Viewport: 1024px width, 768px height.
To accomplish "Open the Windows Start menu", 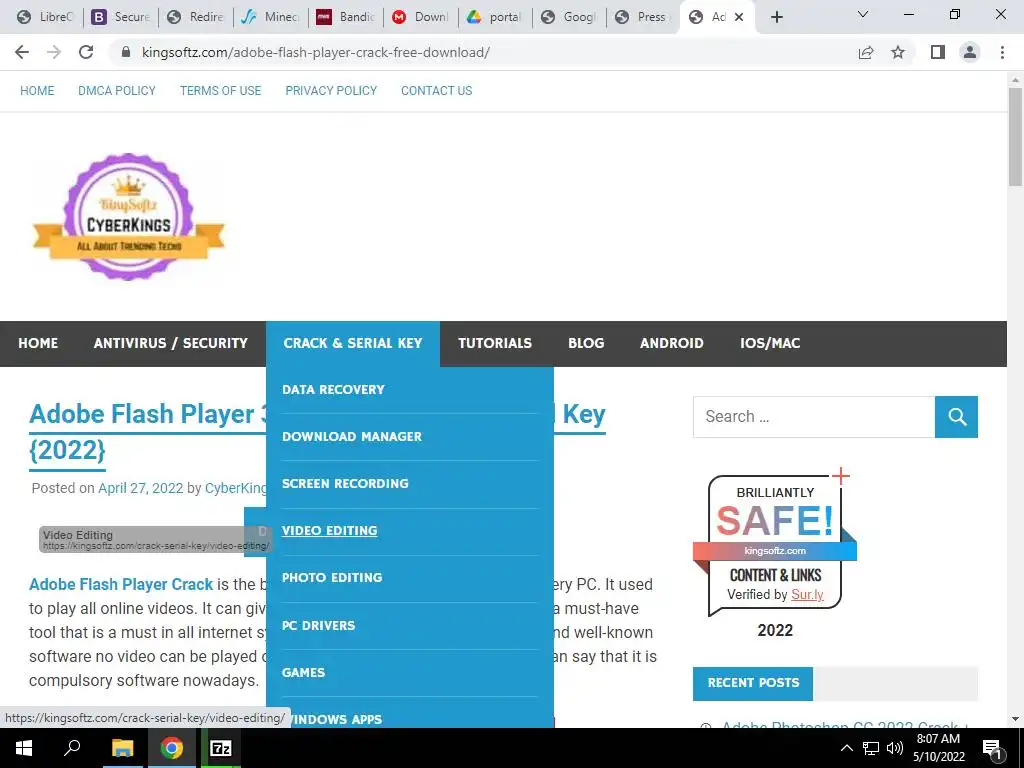I will [x=24, y=748].
